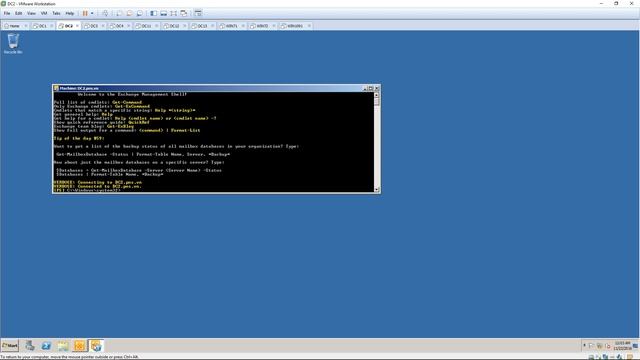Show hidden tray icons arrow

coord(584,345)
